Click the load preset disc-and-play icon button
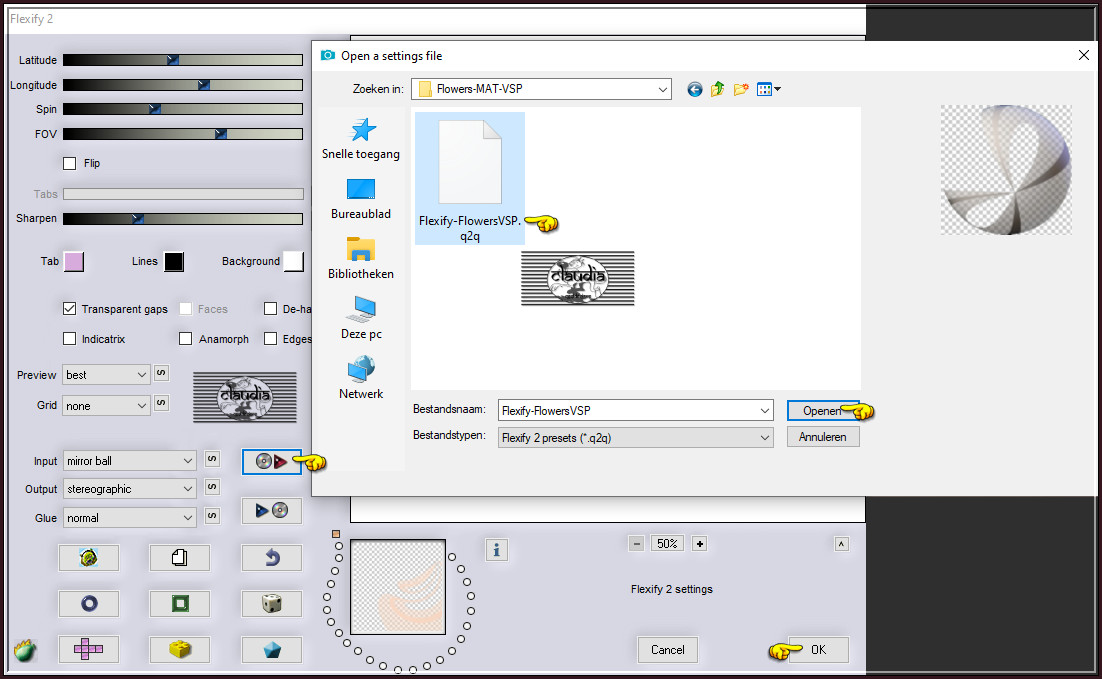 click(x=271, y=462)
